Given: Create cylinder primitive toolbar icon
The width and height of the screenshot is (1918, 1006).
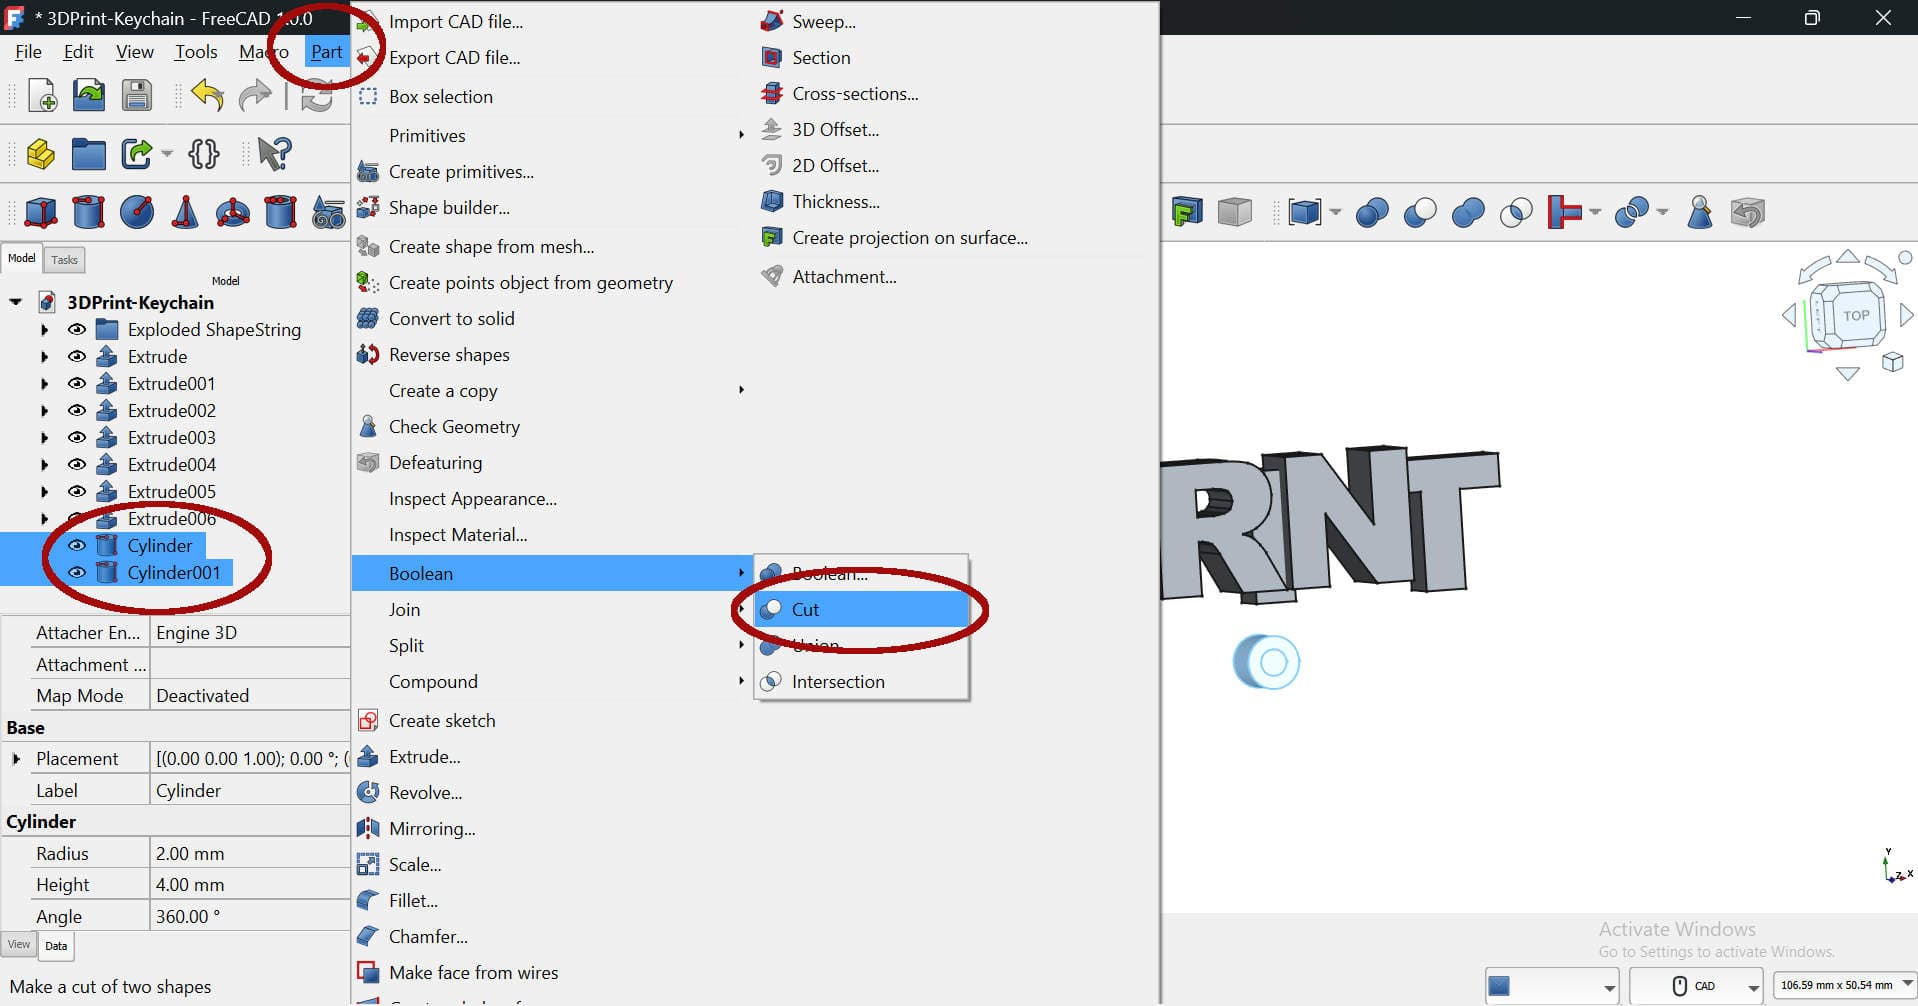Looking at the screenshot, I should (x=89, y=212).
